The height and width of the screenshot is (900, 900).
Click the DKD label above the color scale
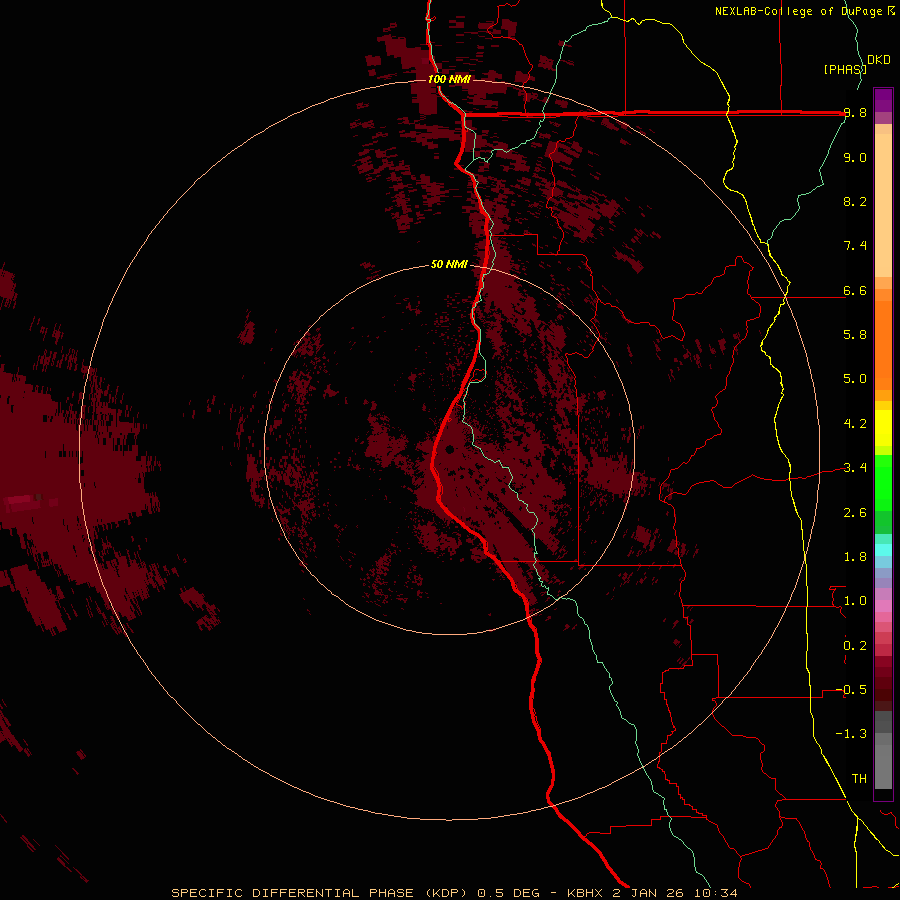click(x=879, y=59)
